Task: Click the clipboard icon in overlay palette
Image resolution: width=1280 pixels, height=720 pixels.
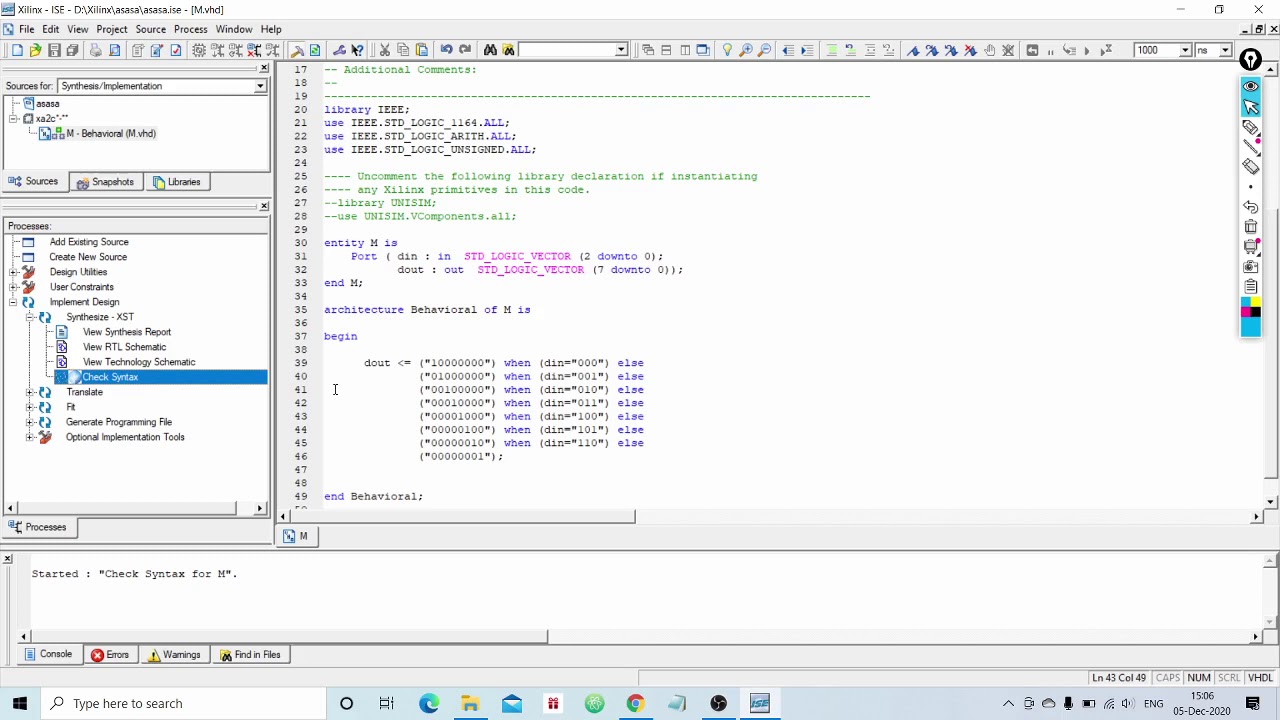Action: (1251, 287)
